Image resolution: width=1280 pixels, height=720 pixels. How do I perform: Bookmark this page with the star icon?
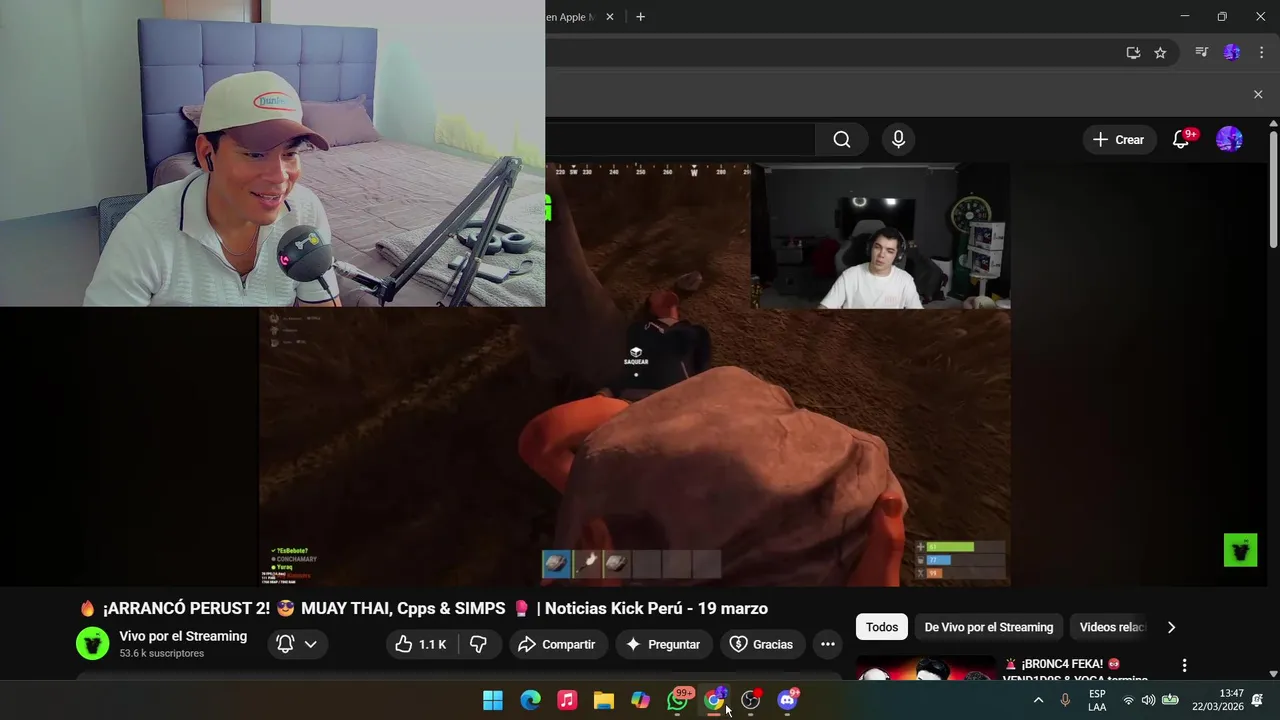(x=1160, y=53)
